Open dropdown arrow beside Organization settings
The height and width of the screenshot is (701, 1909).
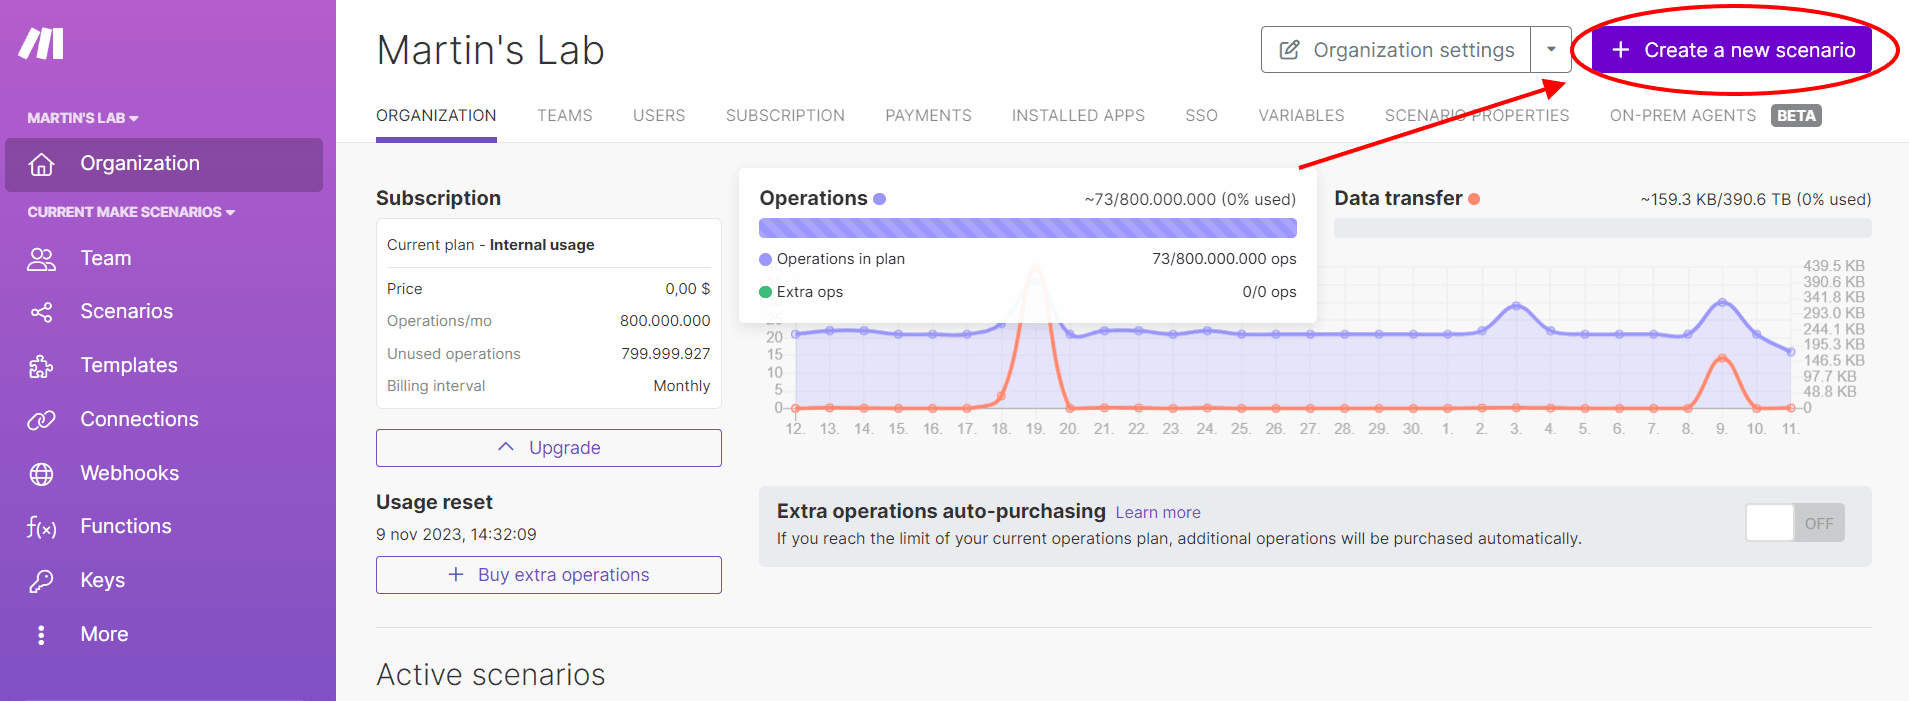click(x=1551, y=50)
